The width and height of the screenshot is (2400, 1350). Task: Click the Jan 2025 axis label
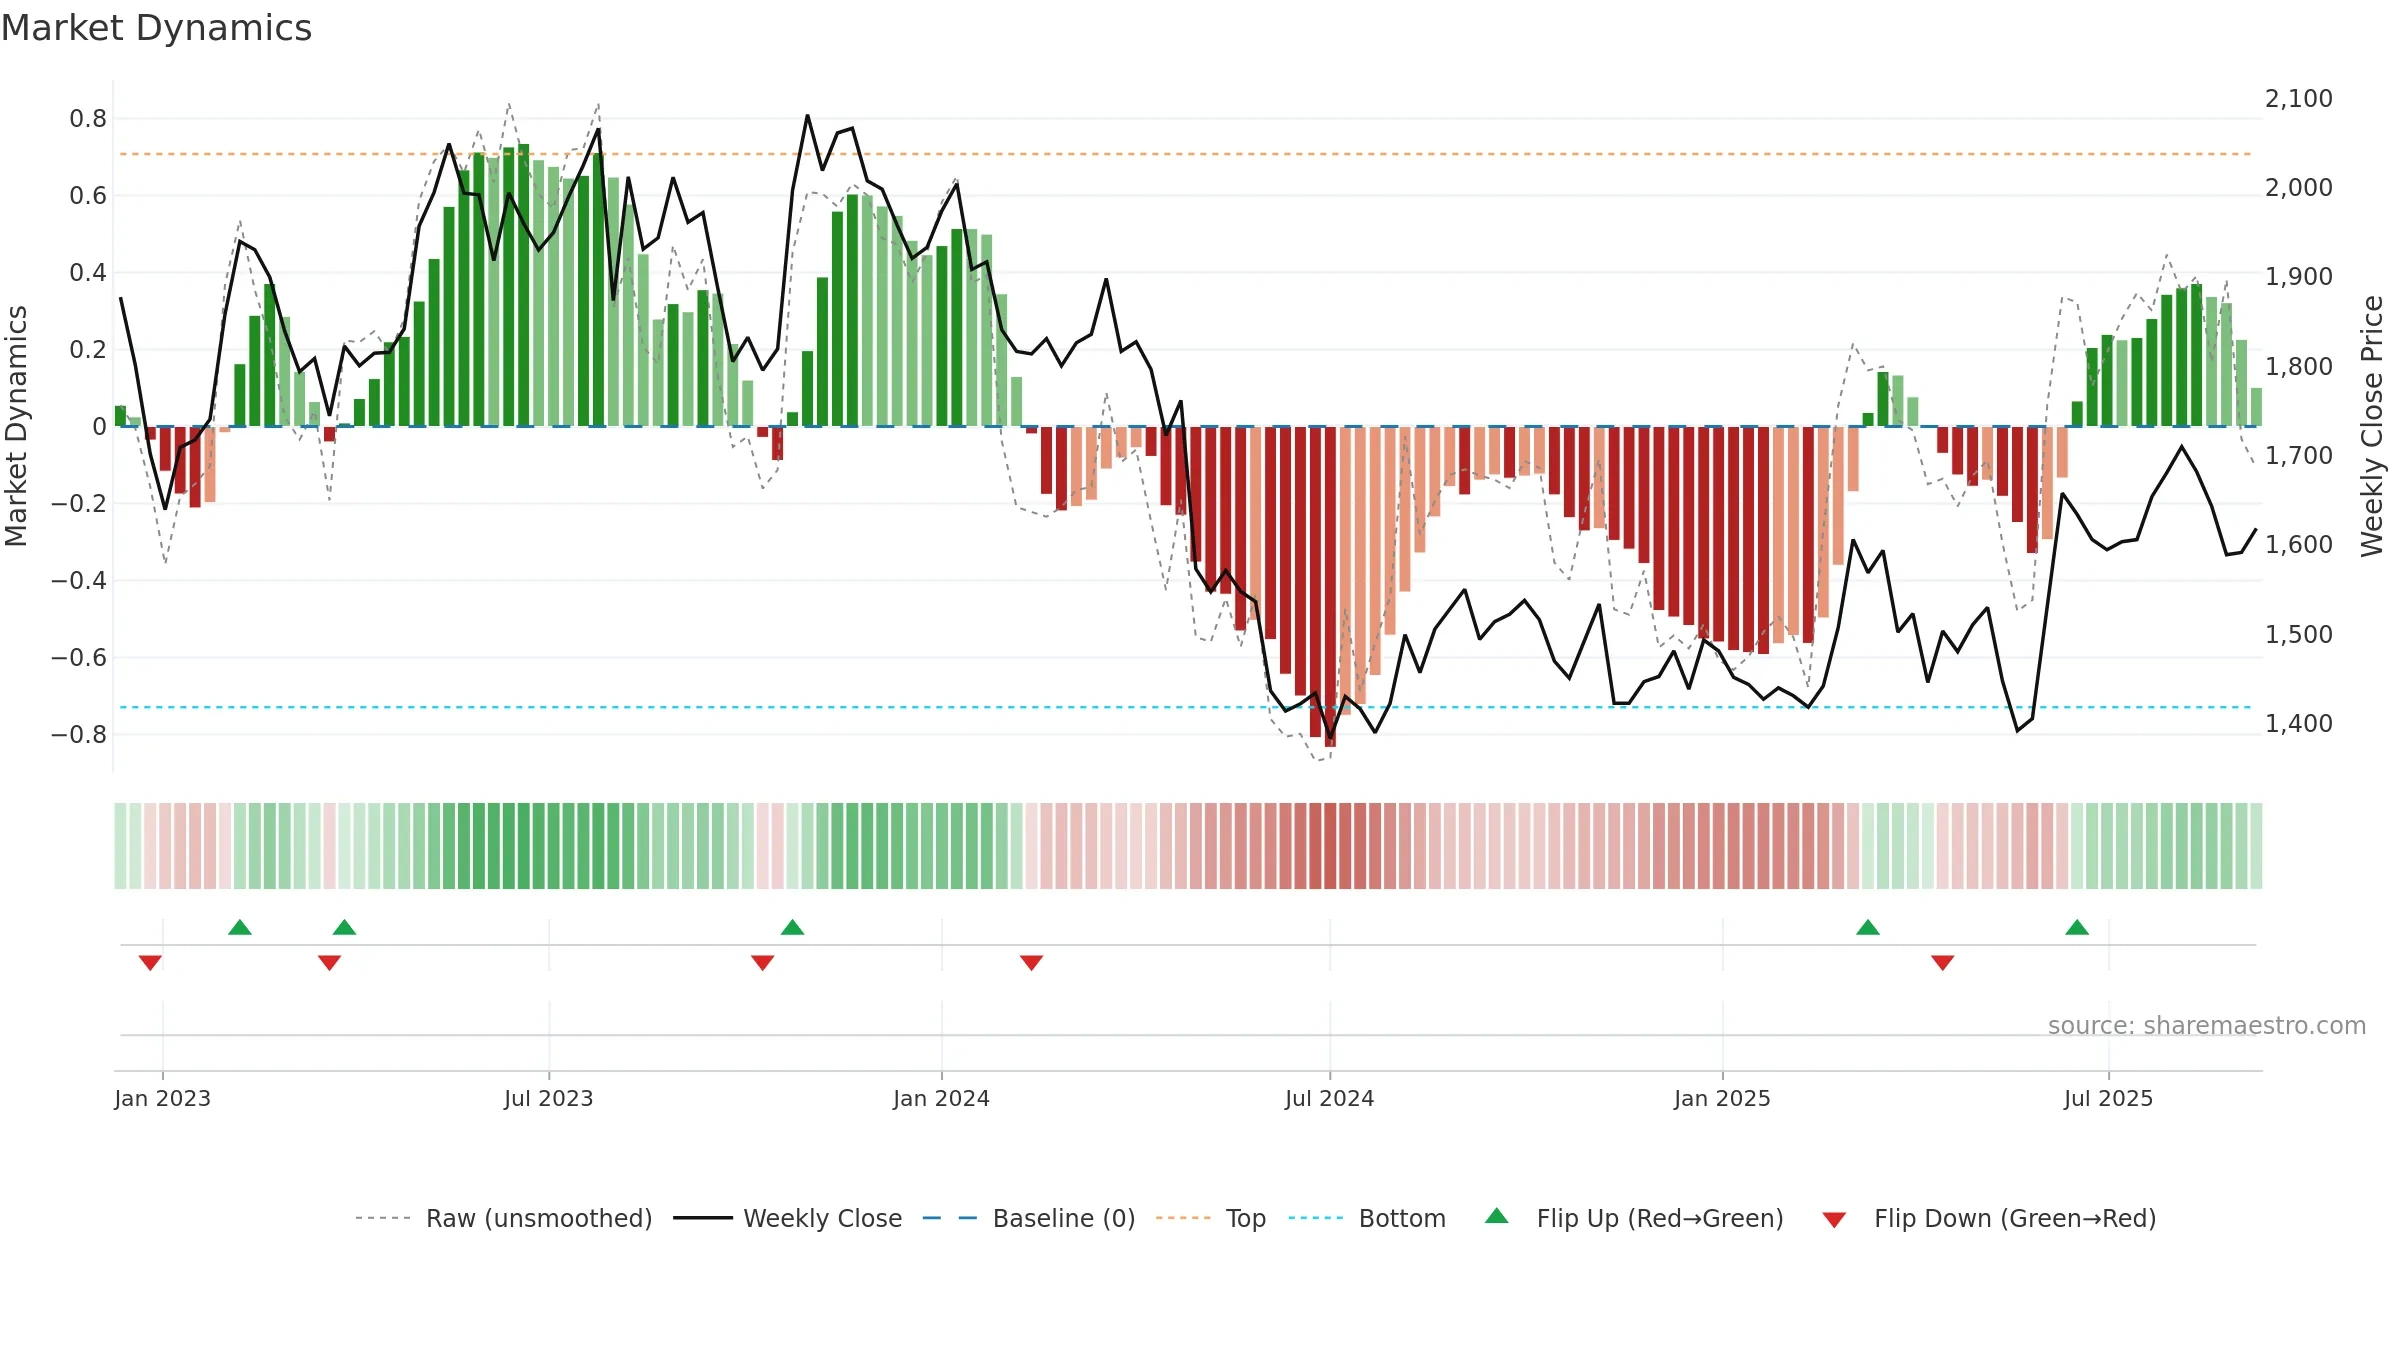point(1723,1098)
